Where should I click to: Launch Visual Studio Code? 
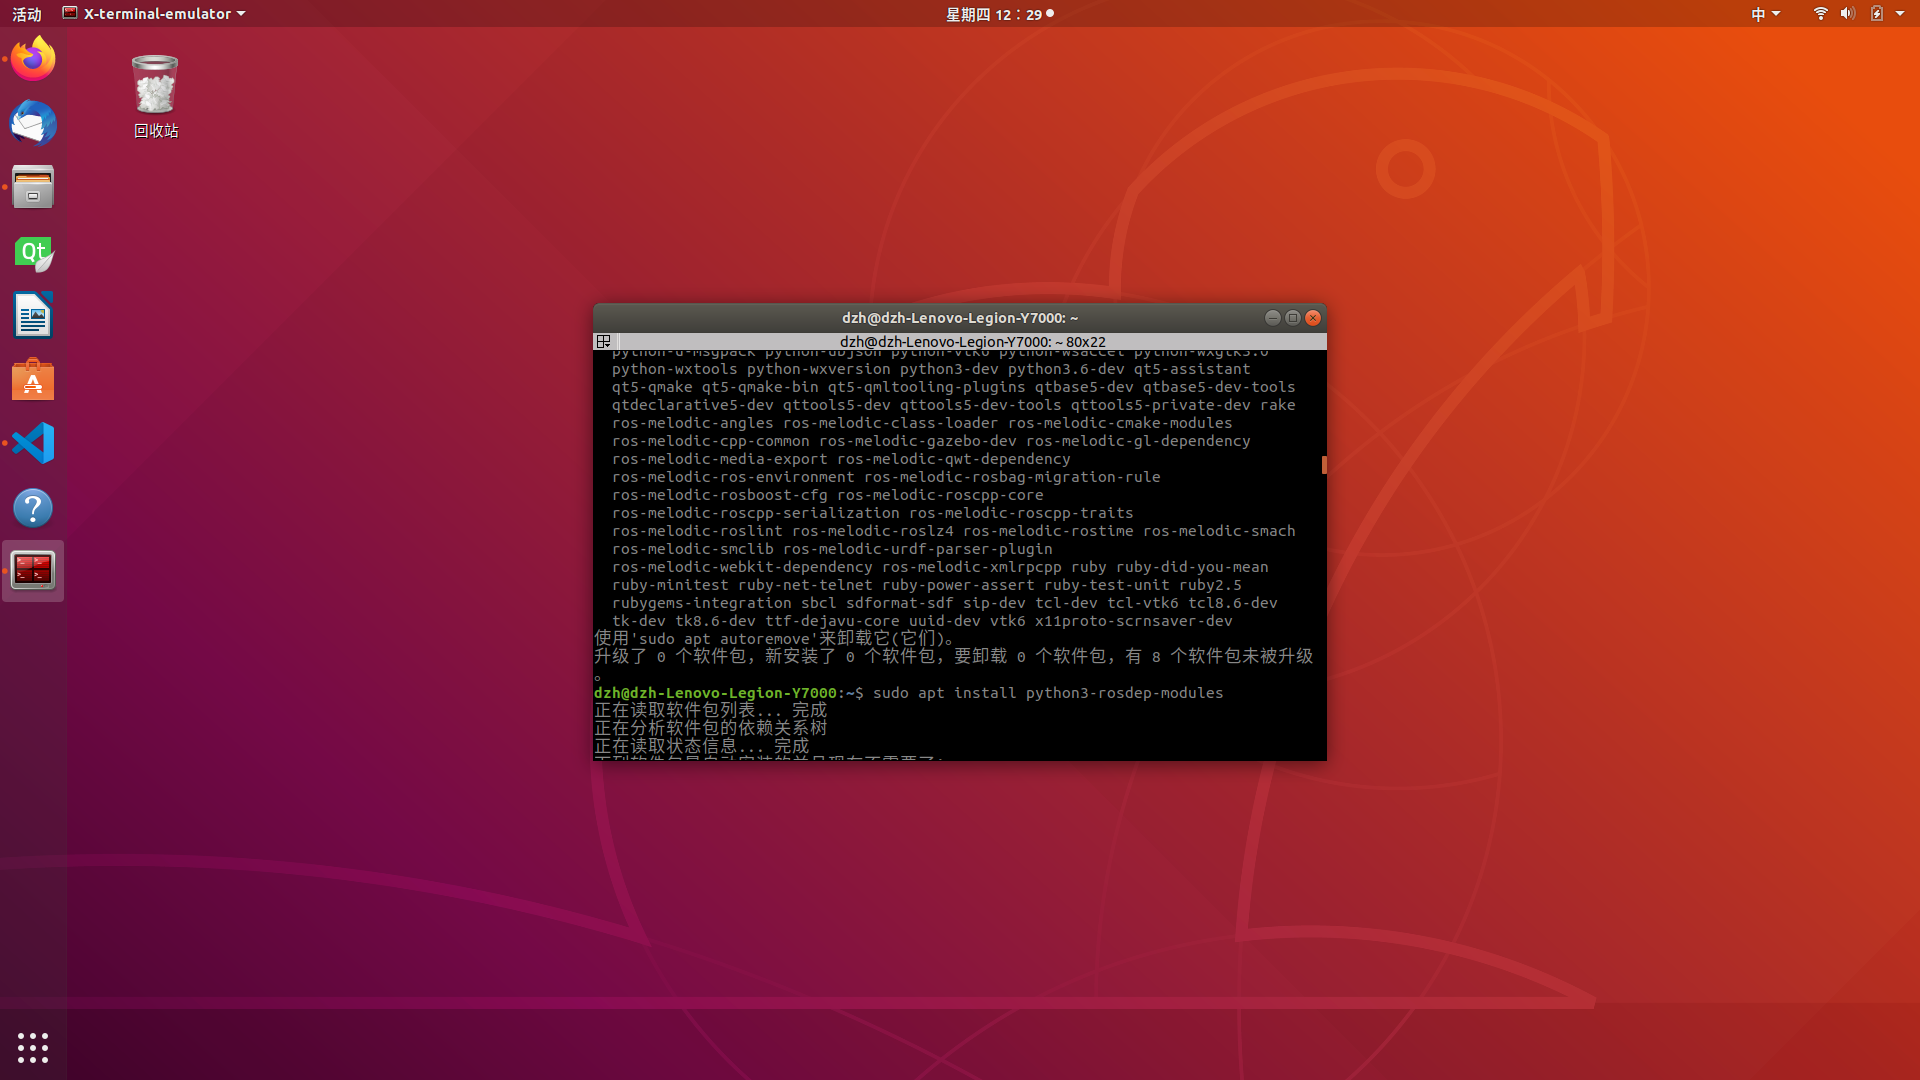click(33, 443)
